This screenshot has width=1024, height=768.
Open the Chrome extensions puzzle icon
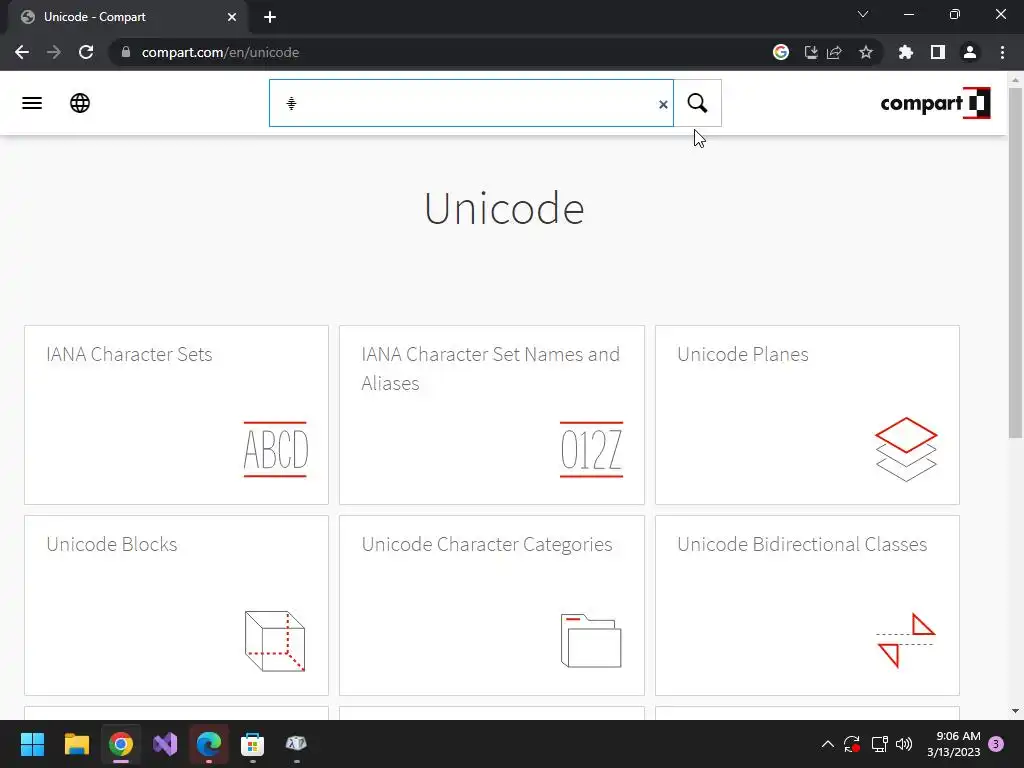tap(906, 52)
